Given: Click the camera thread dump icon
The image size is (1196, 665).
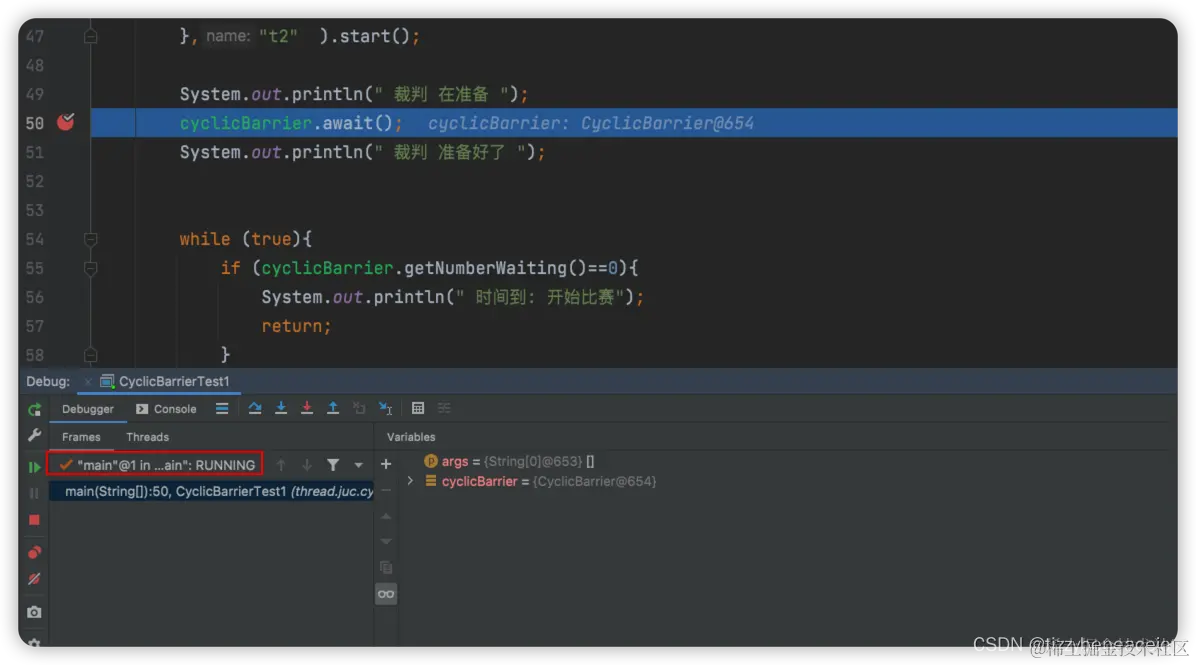Looking at the screenshot, I should coord(34,612).
